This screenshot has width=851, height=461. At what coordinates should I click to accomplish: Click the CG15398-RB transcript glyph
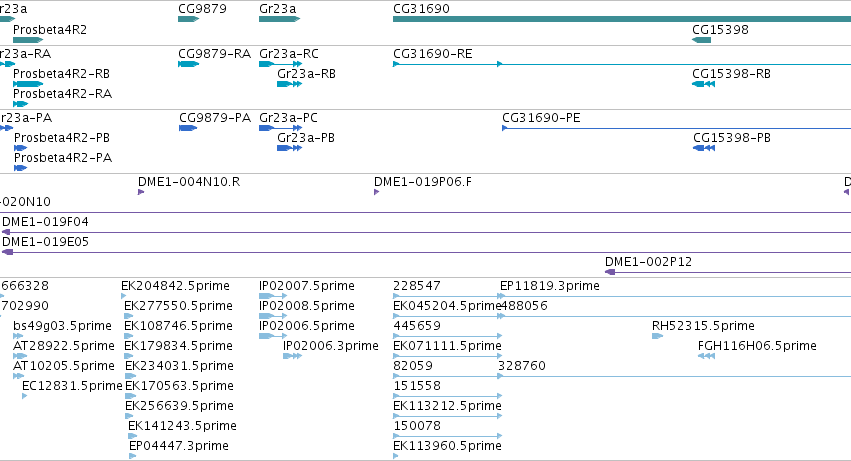(703, 84)
